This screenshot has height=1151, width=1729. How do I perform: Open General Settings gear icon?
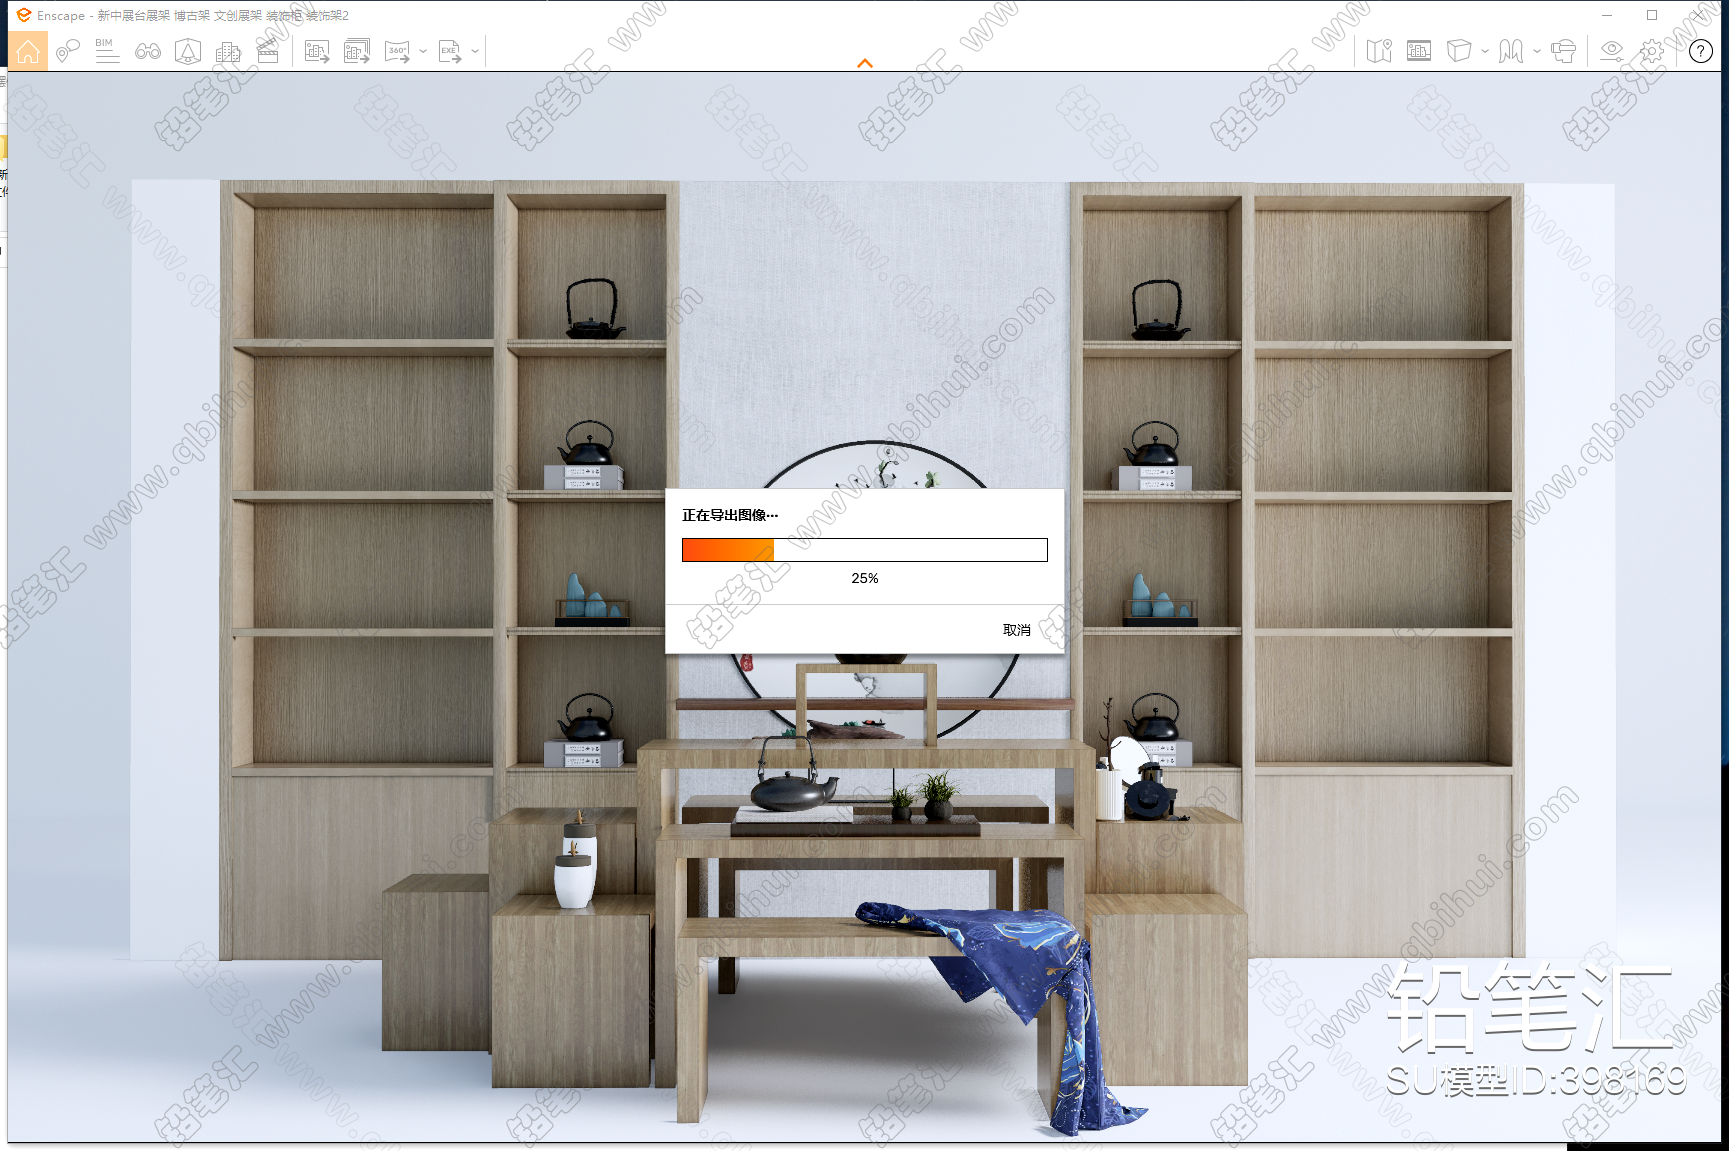click(x=1652, y=51)
